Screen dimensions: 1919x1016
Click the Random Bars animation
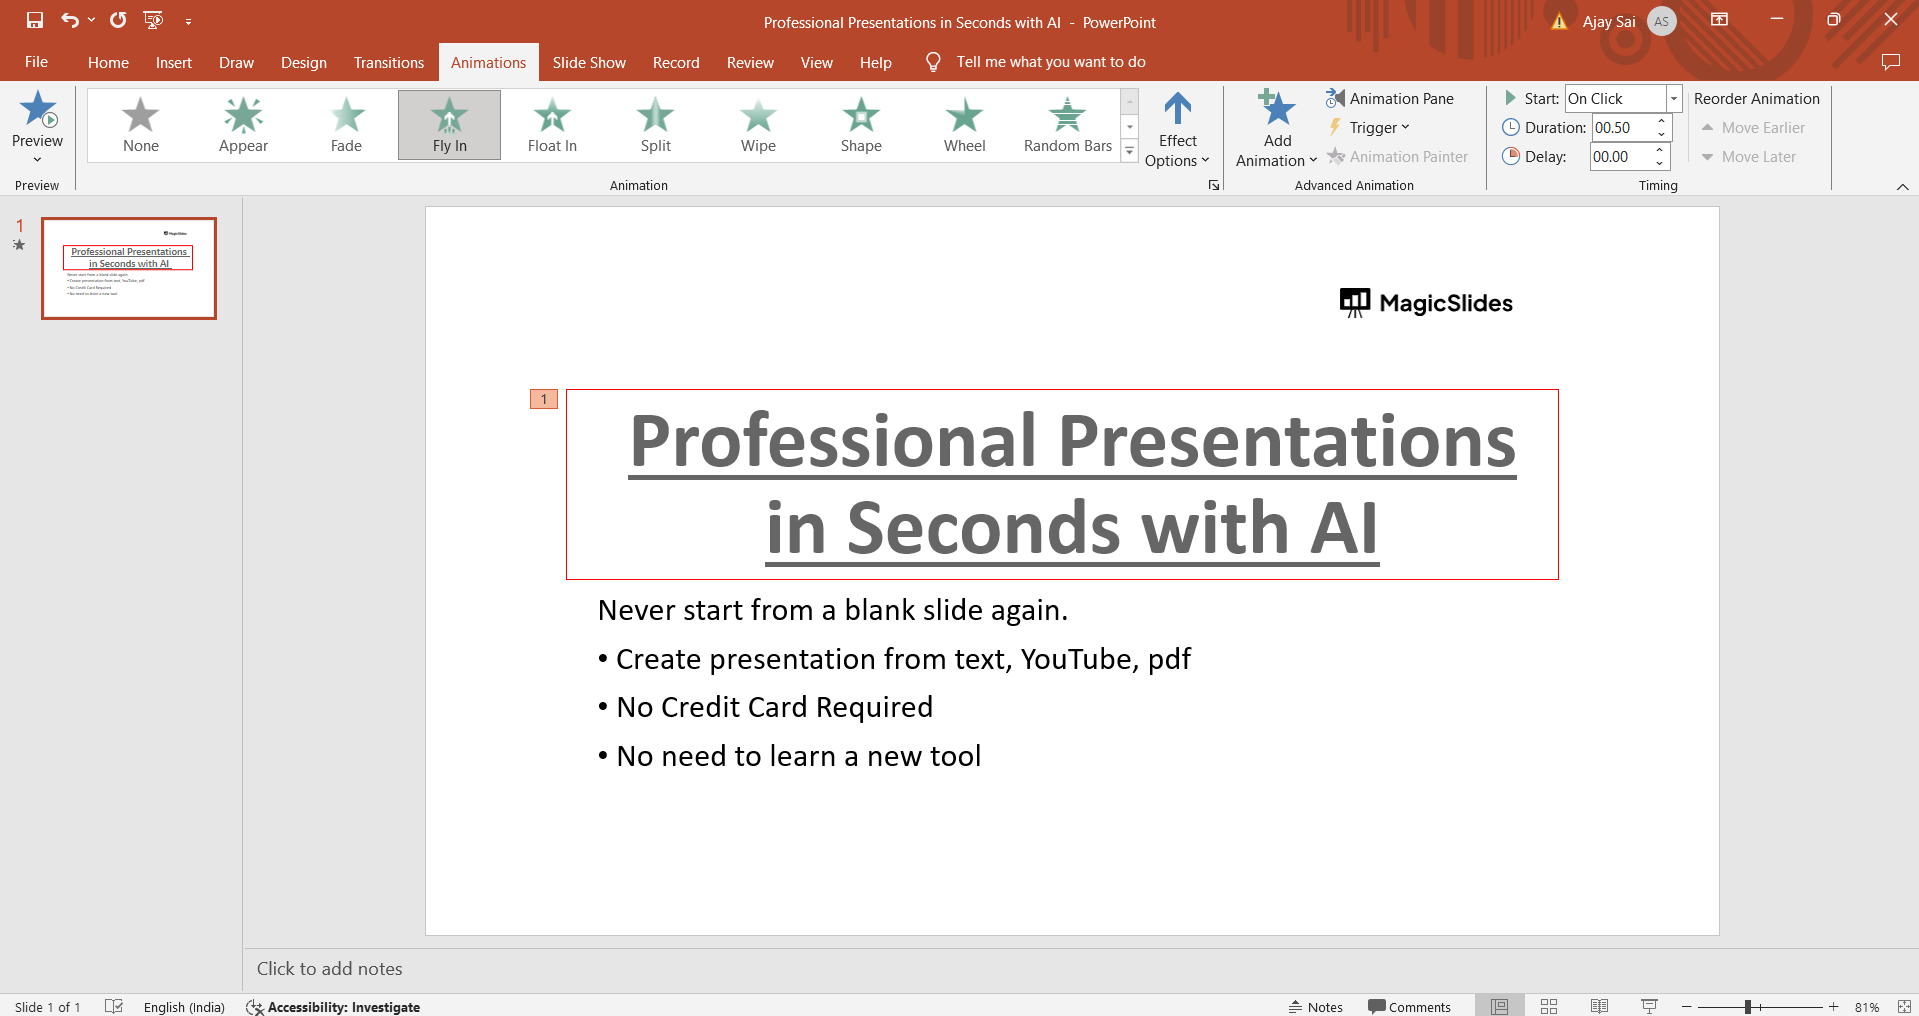coord(1067,125)
